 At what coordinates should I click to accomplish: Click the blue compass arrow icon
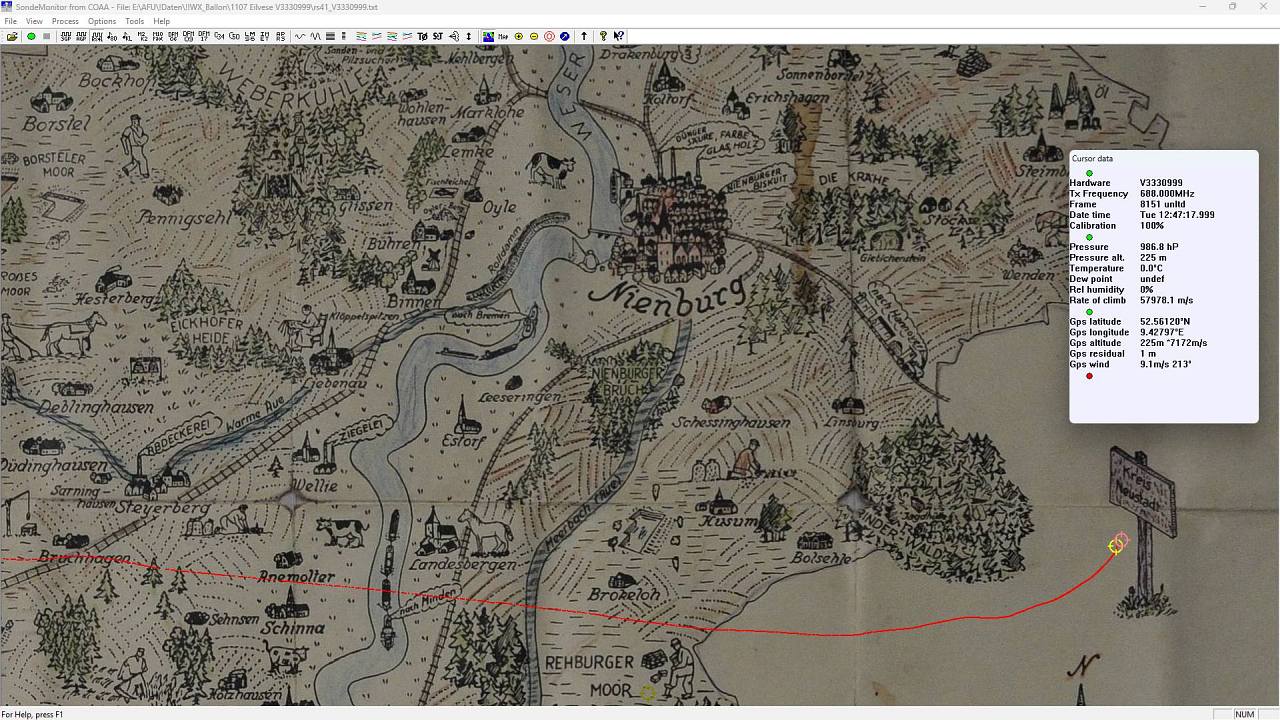(565, 36)
